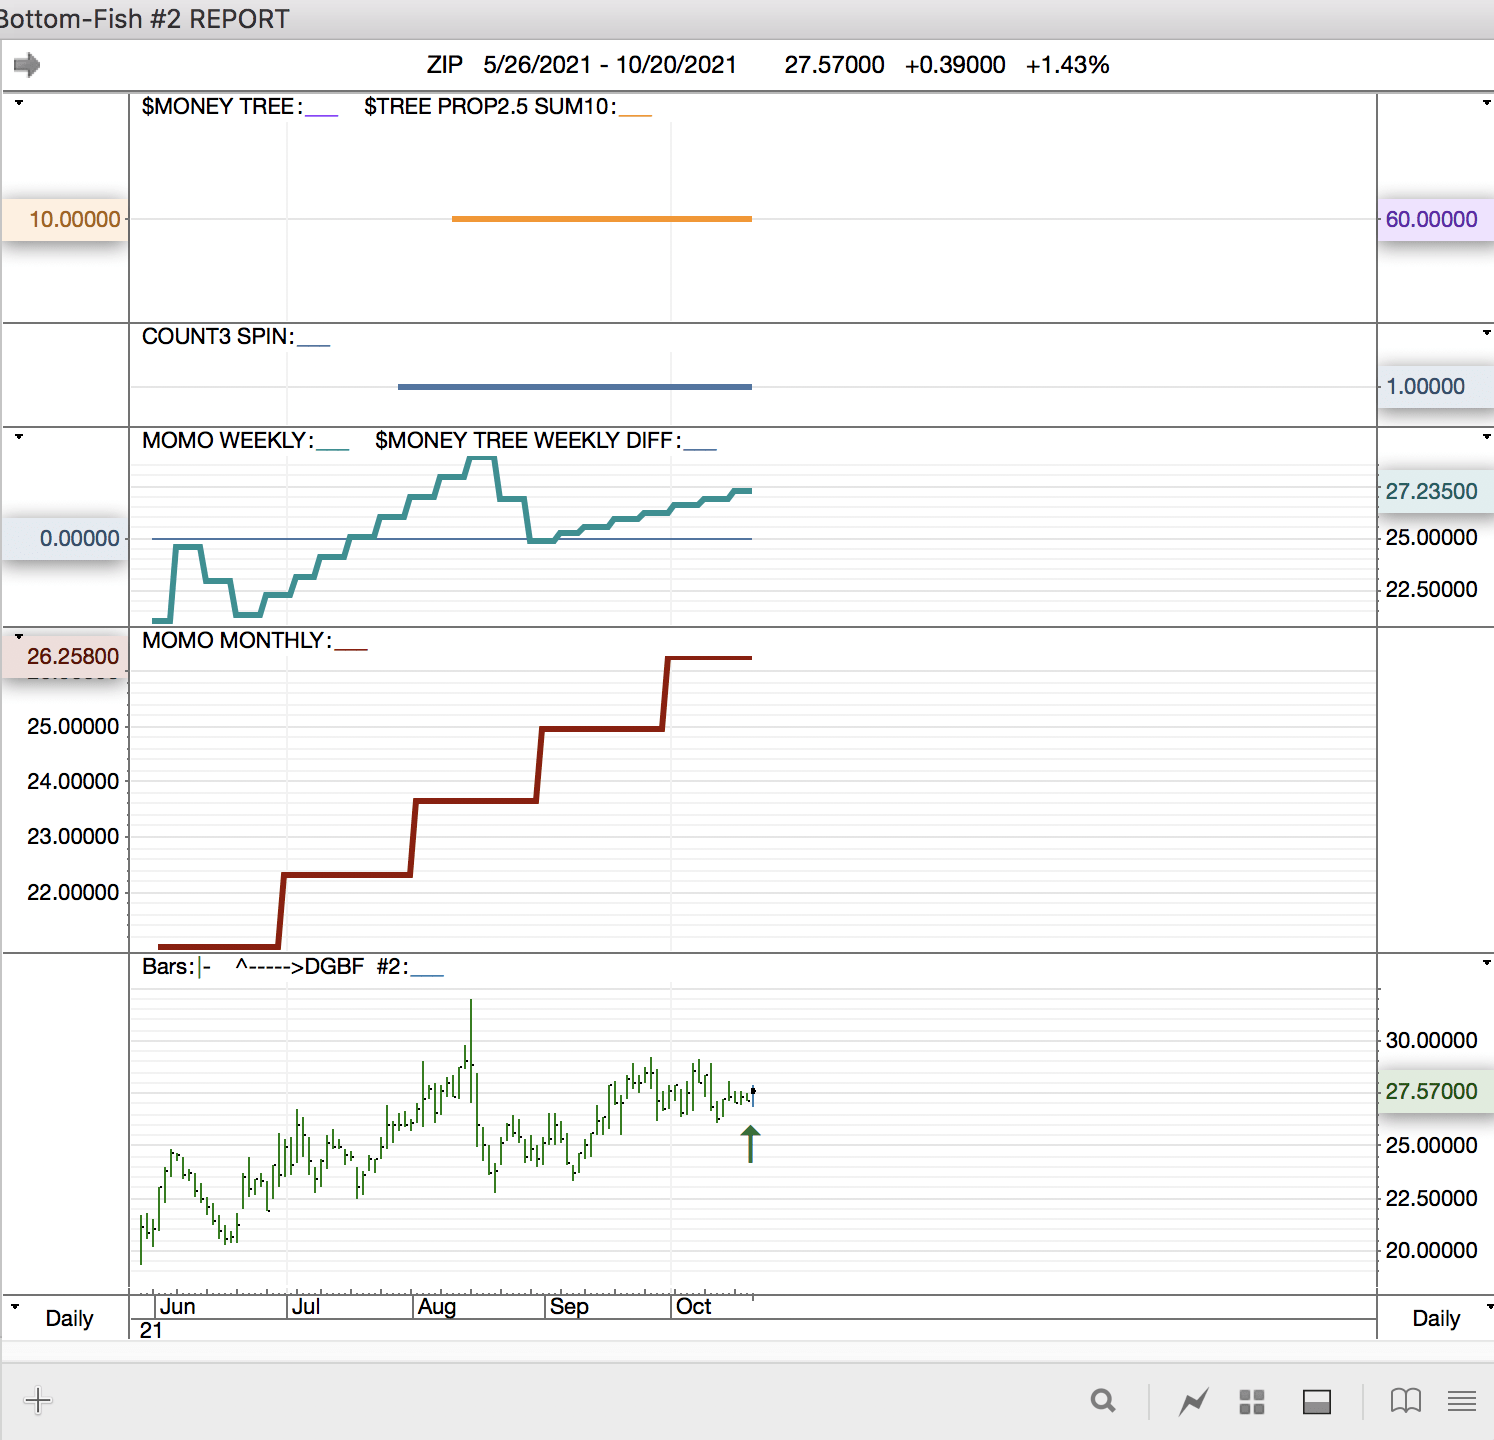
Task: Click the gray forward arrow icon
Action: point(27,66)
